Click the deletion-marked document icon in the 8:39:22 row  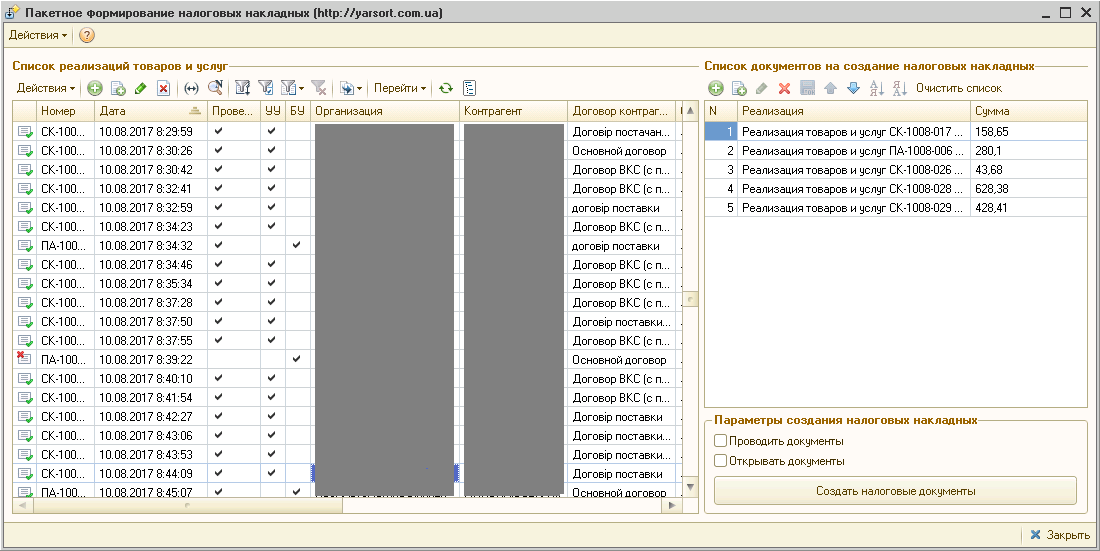coord(25,359)
